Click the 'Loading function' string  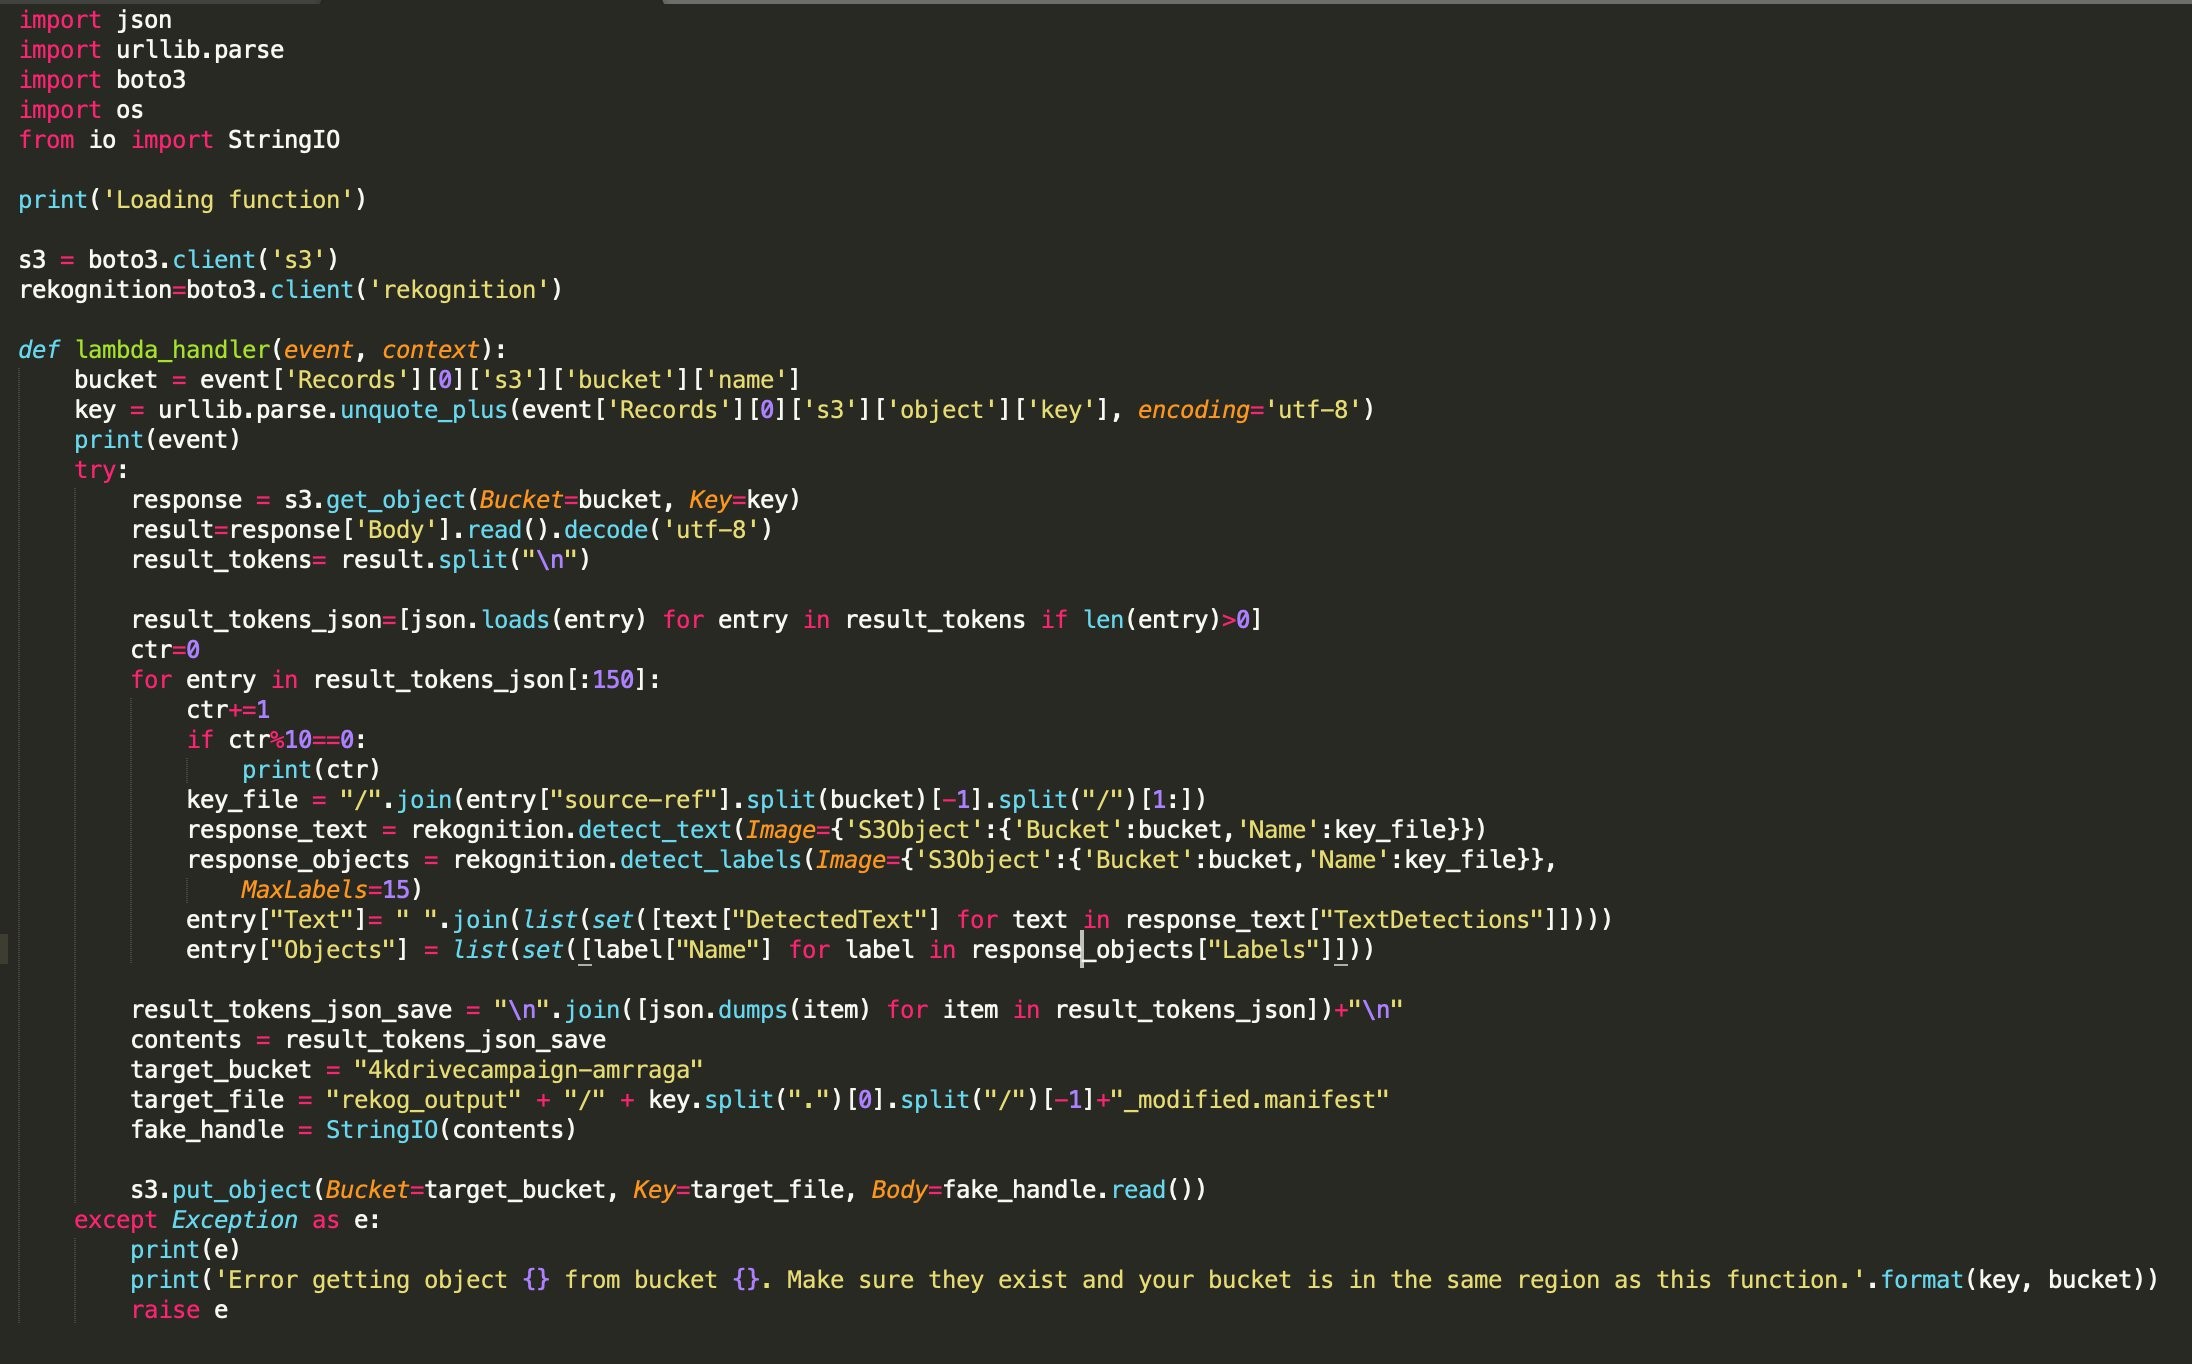(228, 200)
